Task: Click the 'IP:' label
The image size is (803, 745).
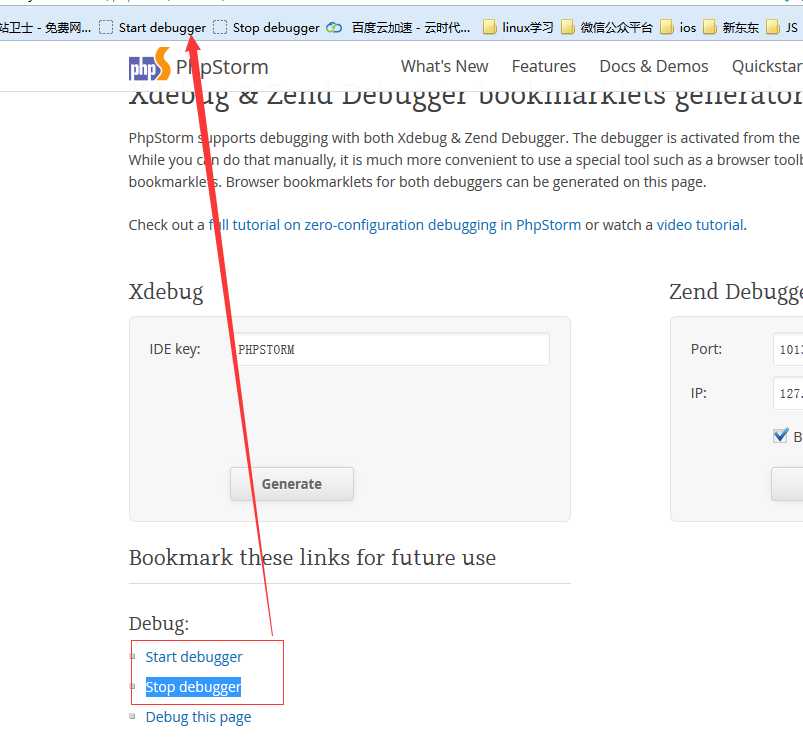Action: click(699, 393)
